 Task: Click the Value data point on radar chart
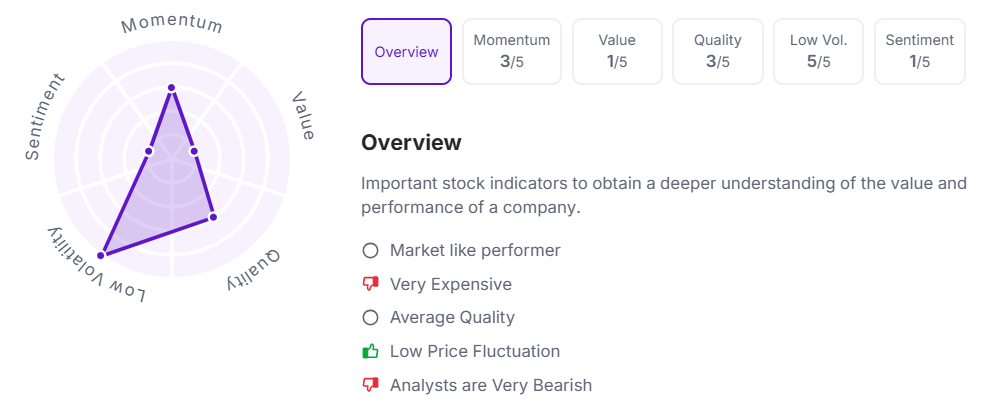(x=193, y=151)
